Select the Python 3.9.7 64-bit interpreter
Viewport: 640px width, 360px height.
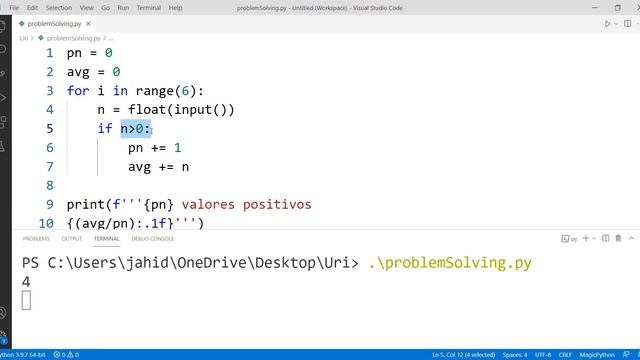pyautogui.click(x=23, y=355)
